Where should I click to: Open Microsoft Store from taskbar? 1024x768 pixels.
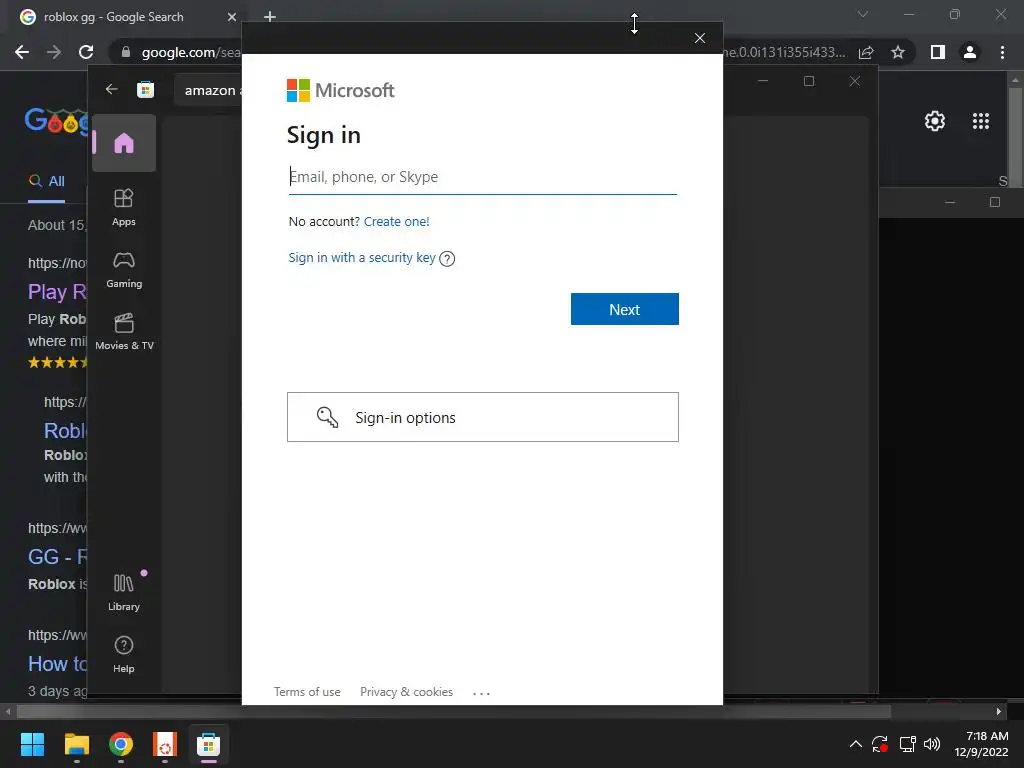208,744
